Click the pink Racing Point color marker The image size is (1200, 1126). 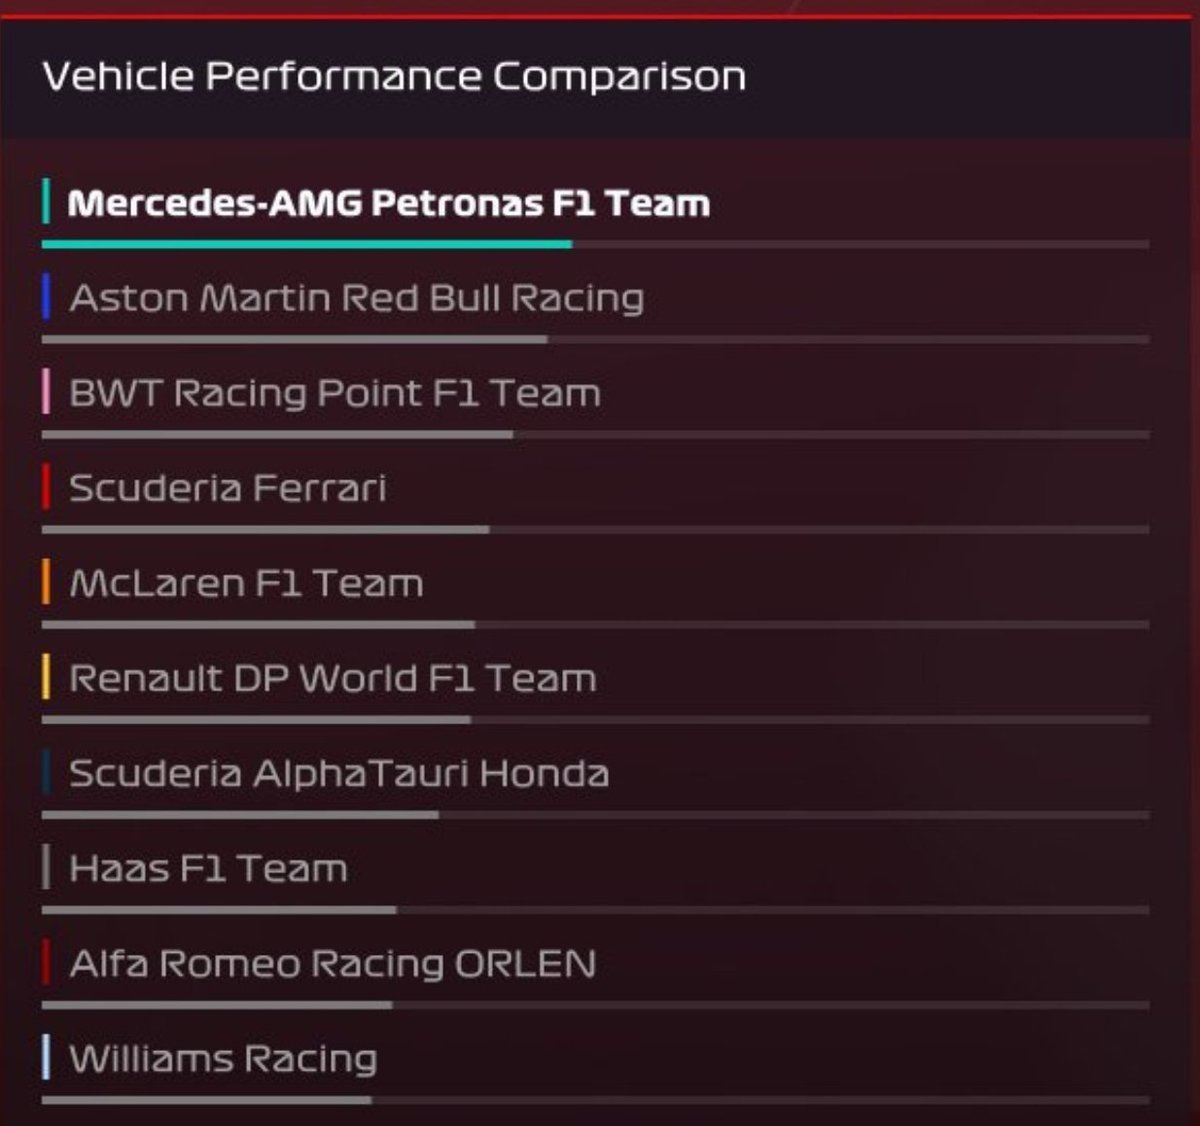(46, 391)
